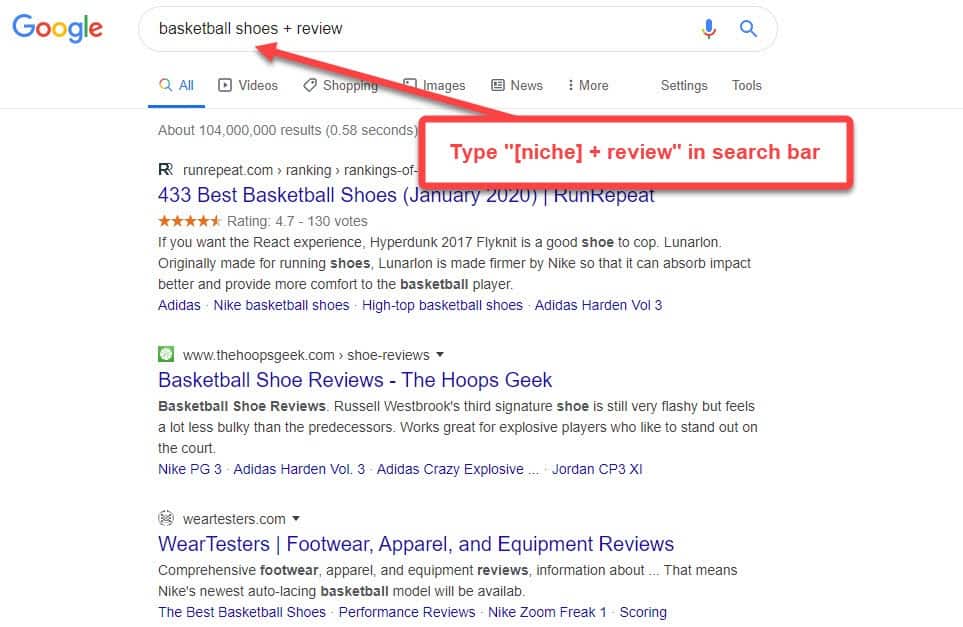Open Settings in the search menu
The image size is (963, 627).
tap(684, 85)
